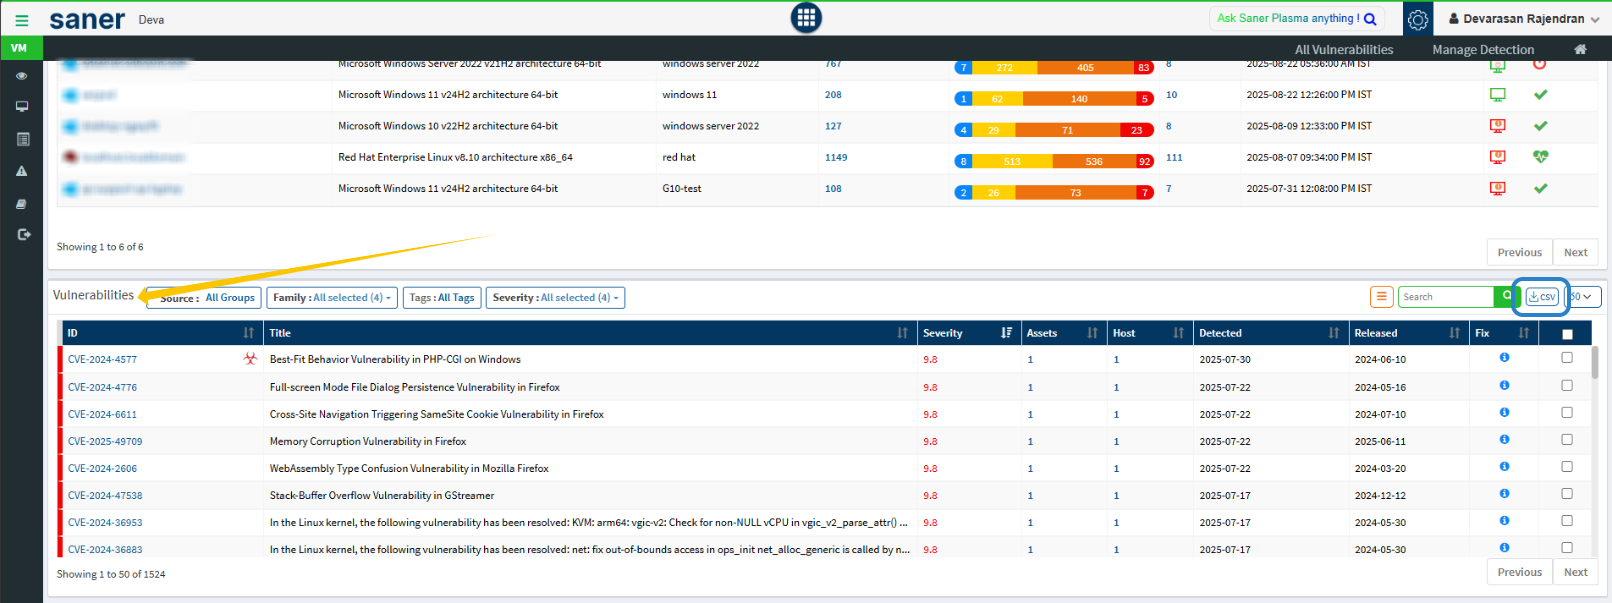Select the checkbox for CVE-2024-6611 row
This screenshot has width=1612, height=603.
tap(1567, 413)
